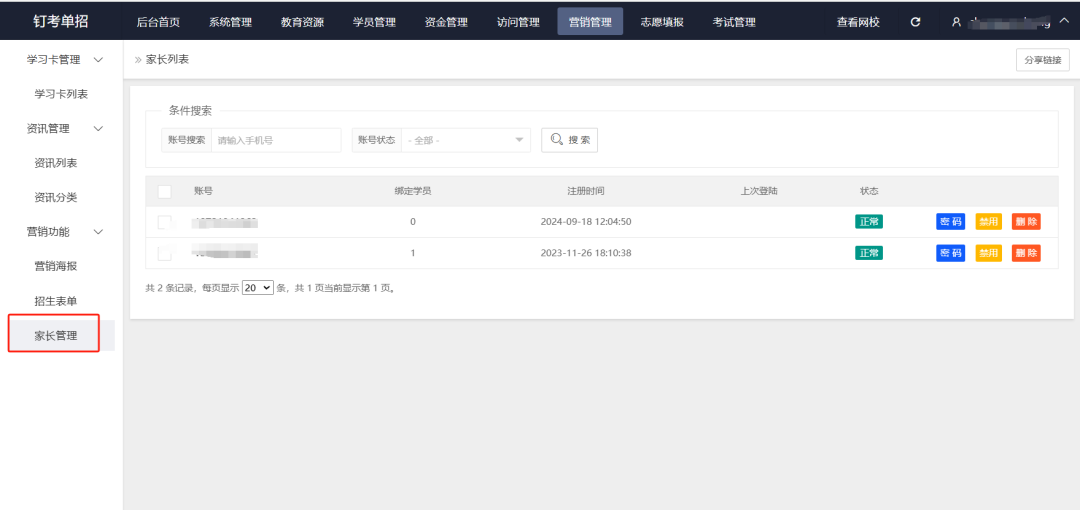Switch to 考试管理 menu

coord(734,22)
